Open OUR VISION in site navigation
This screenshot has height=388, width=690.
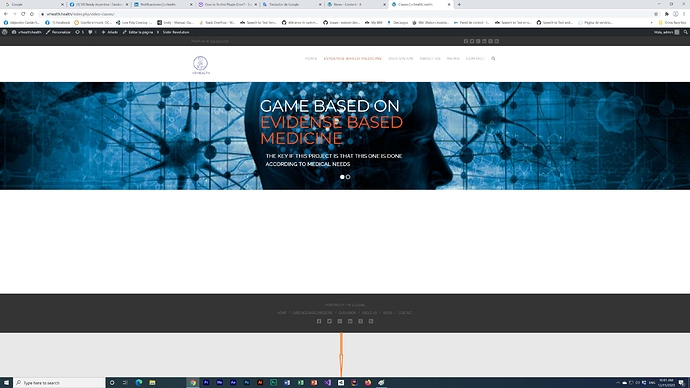[400, 59]
